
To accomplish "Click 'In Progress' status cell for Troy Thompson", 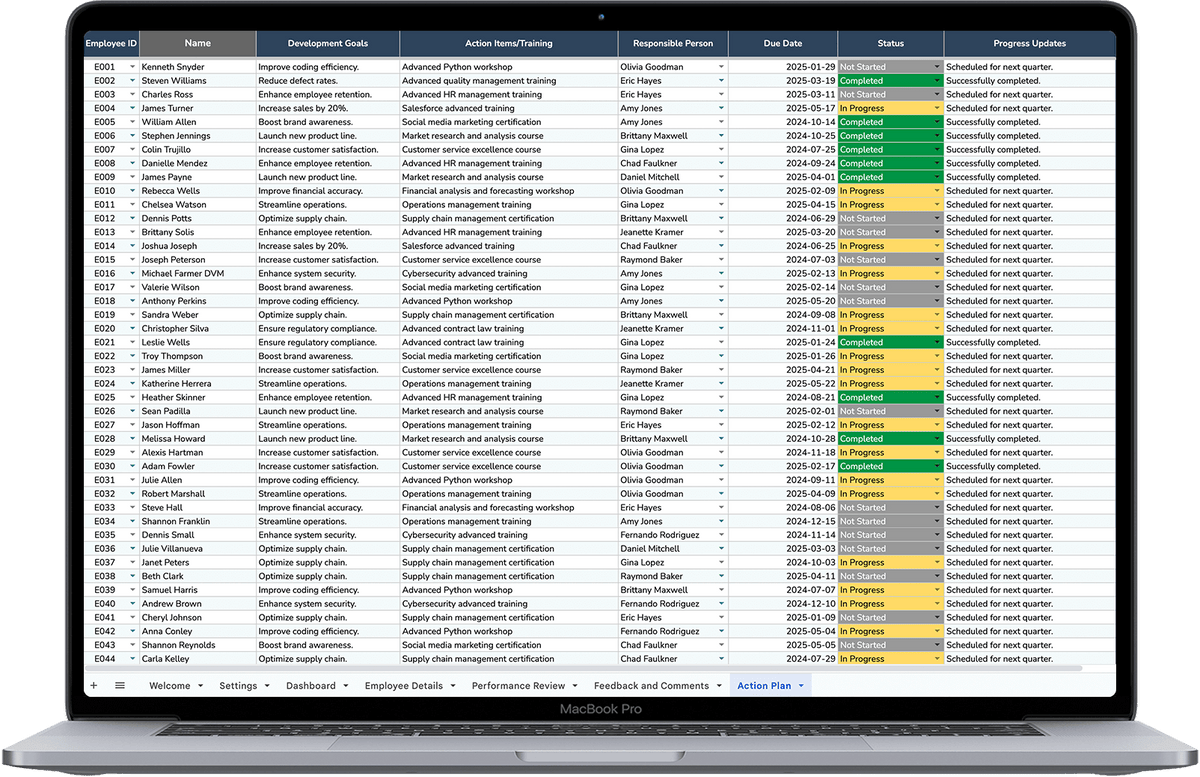I will coord(891,356).
